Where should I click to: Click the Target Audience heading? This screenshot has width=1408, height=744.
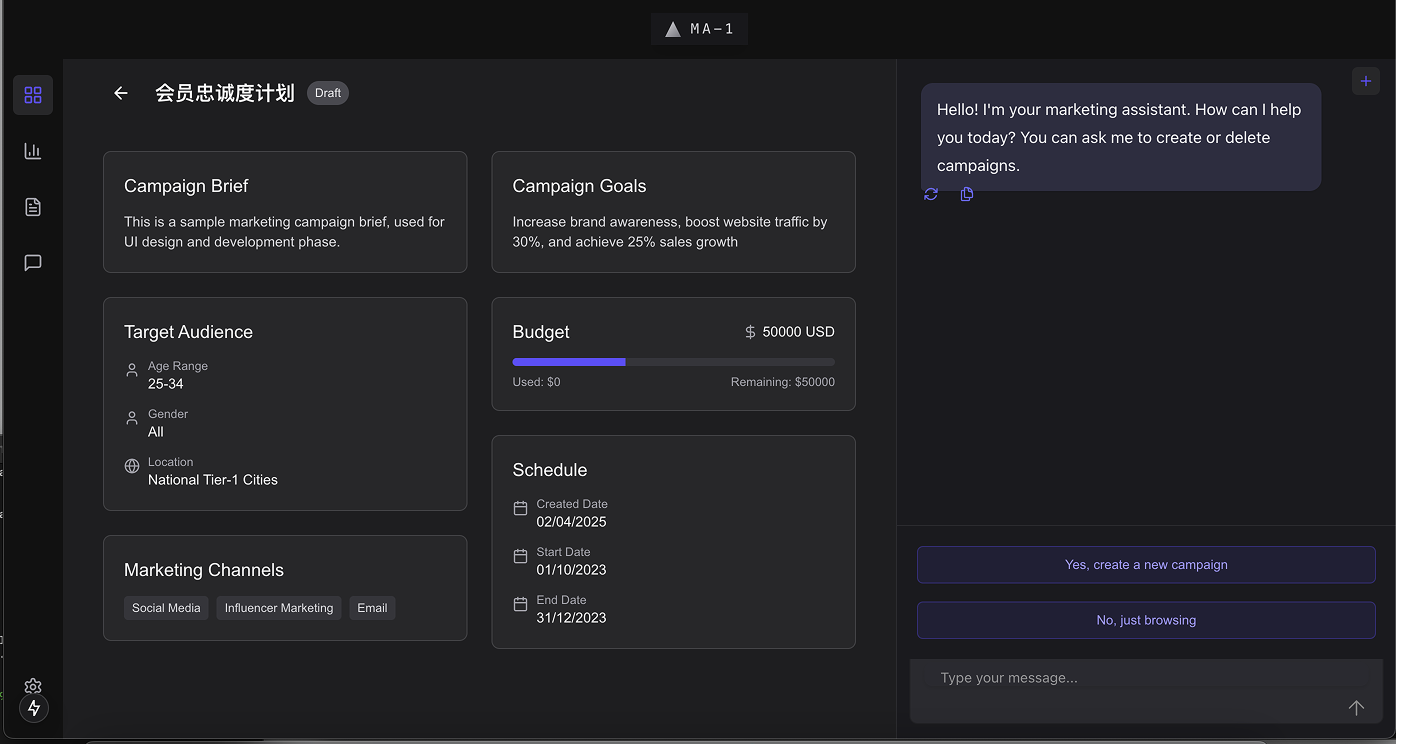pos(188,332)
